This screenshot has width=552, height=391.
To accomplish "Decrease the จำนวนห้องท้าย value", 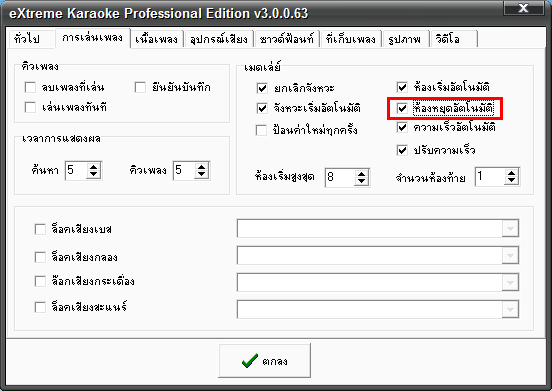I will coord(512,181).
